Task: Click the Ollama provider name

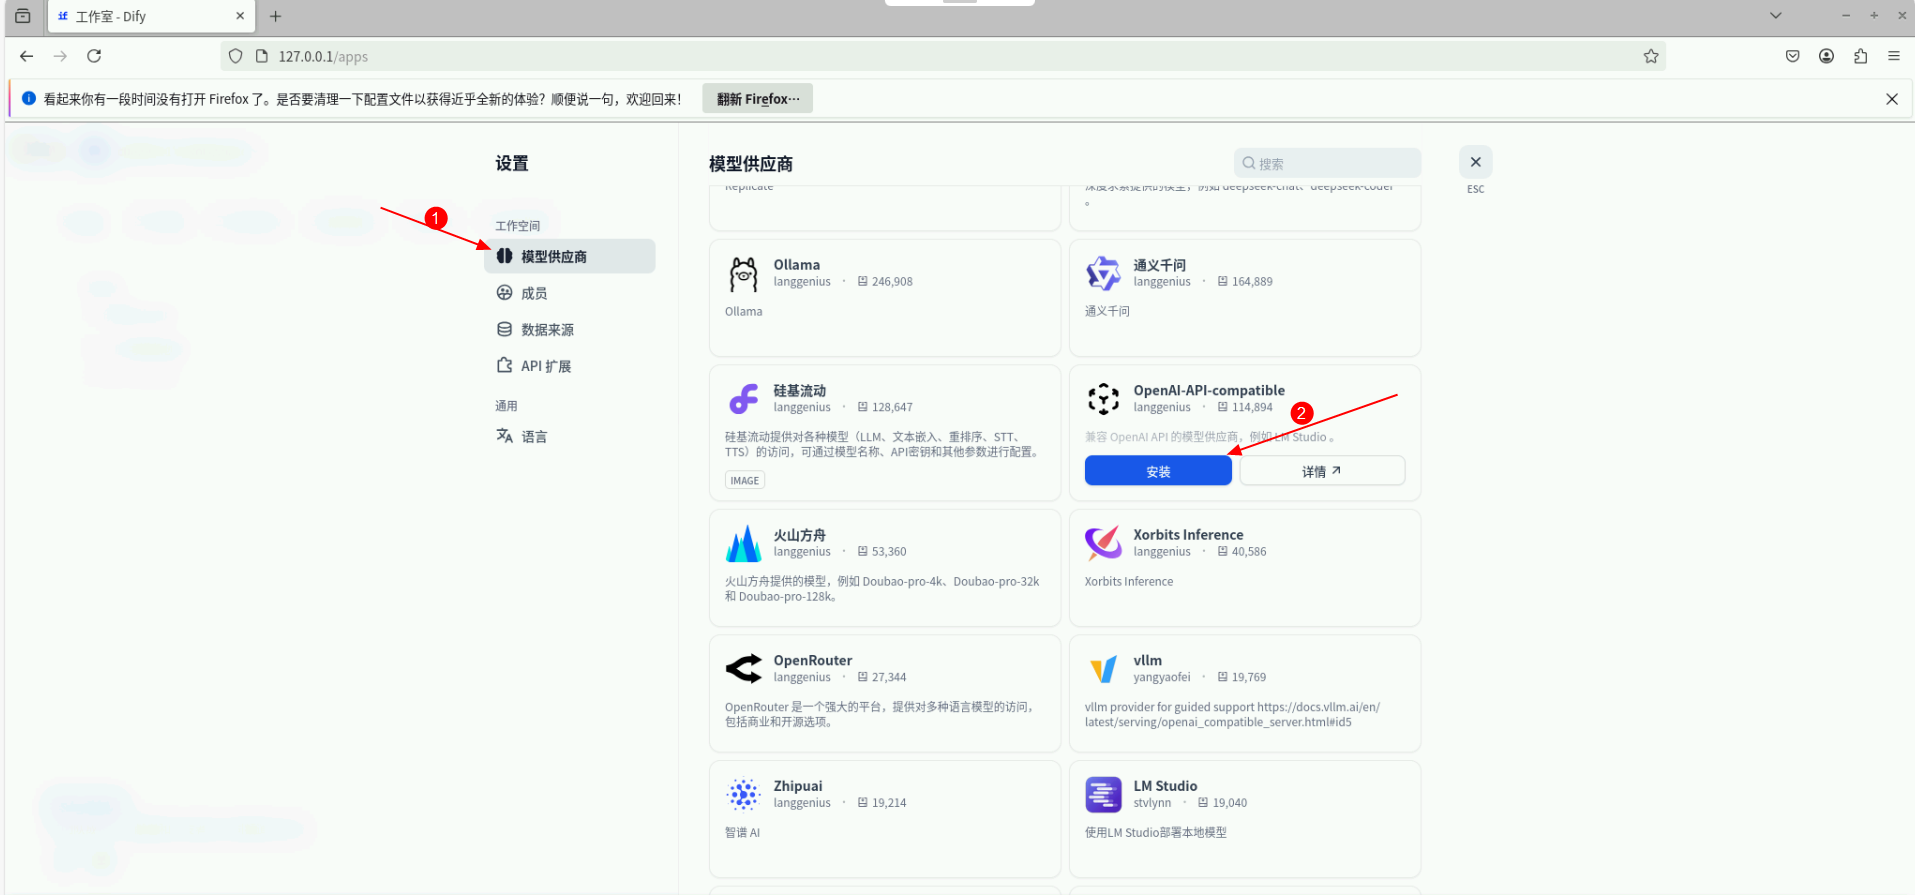Action: coord(796,265)
